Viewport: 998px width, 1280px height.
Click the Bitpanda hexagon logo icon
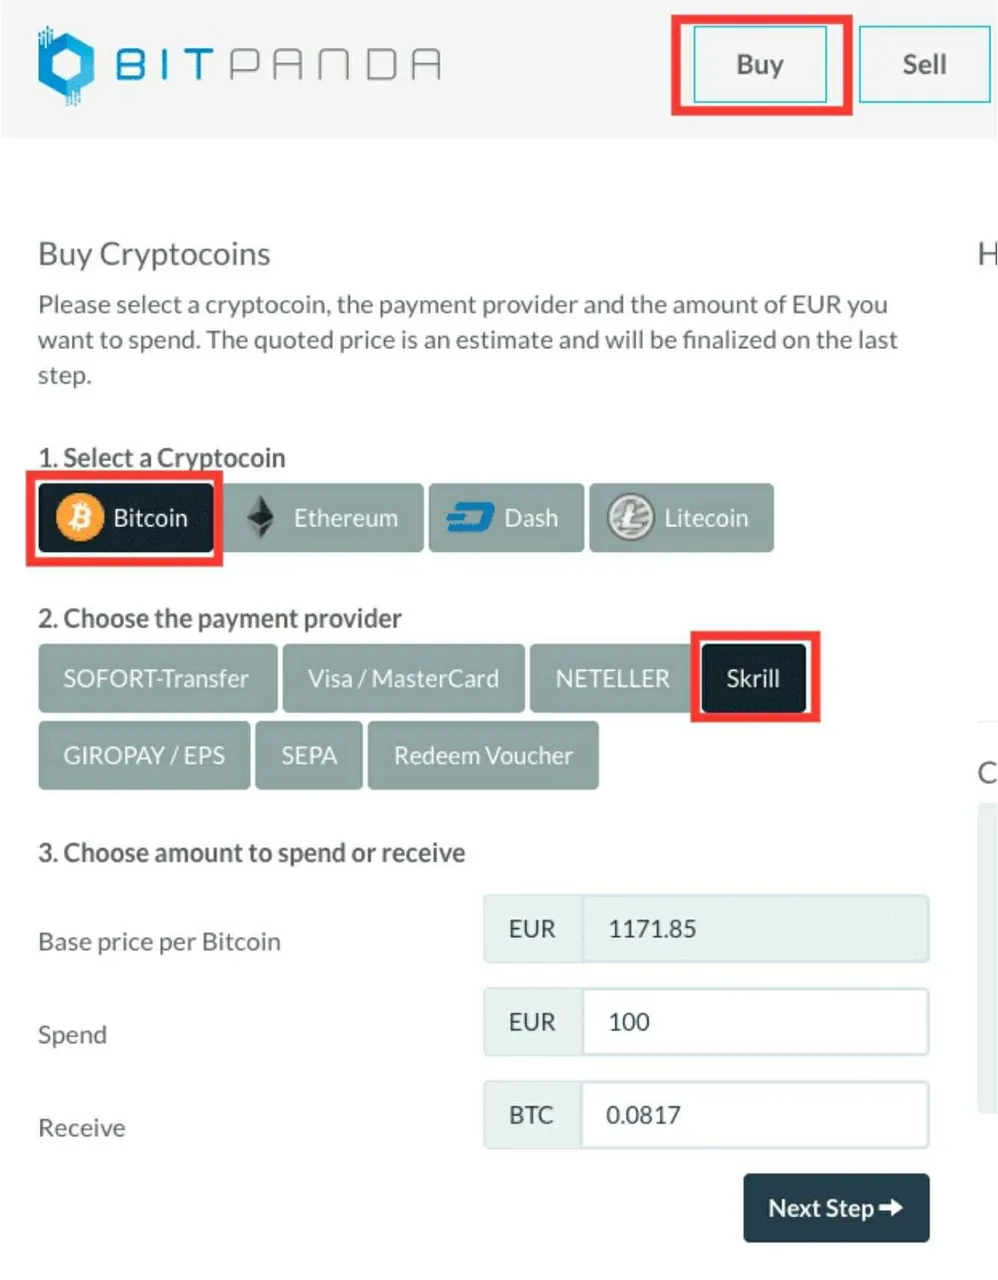(x=66, y=65)
